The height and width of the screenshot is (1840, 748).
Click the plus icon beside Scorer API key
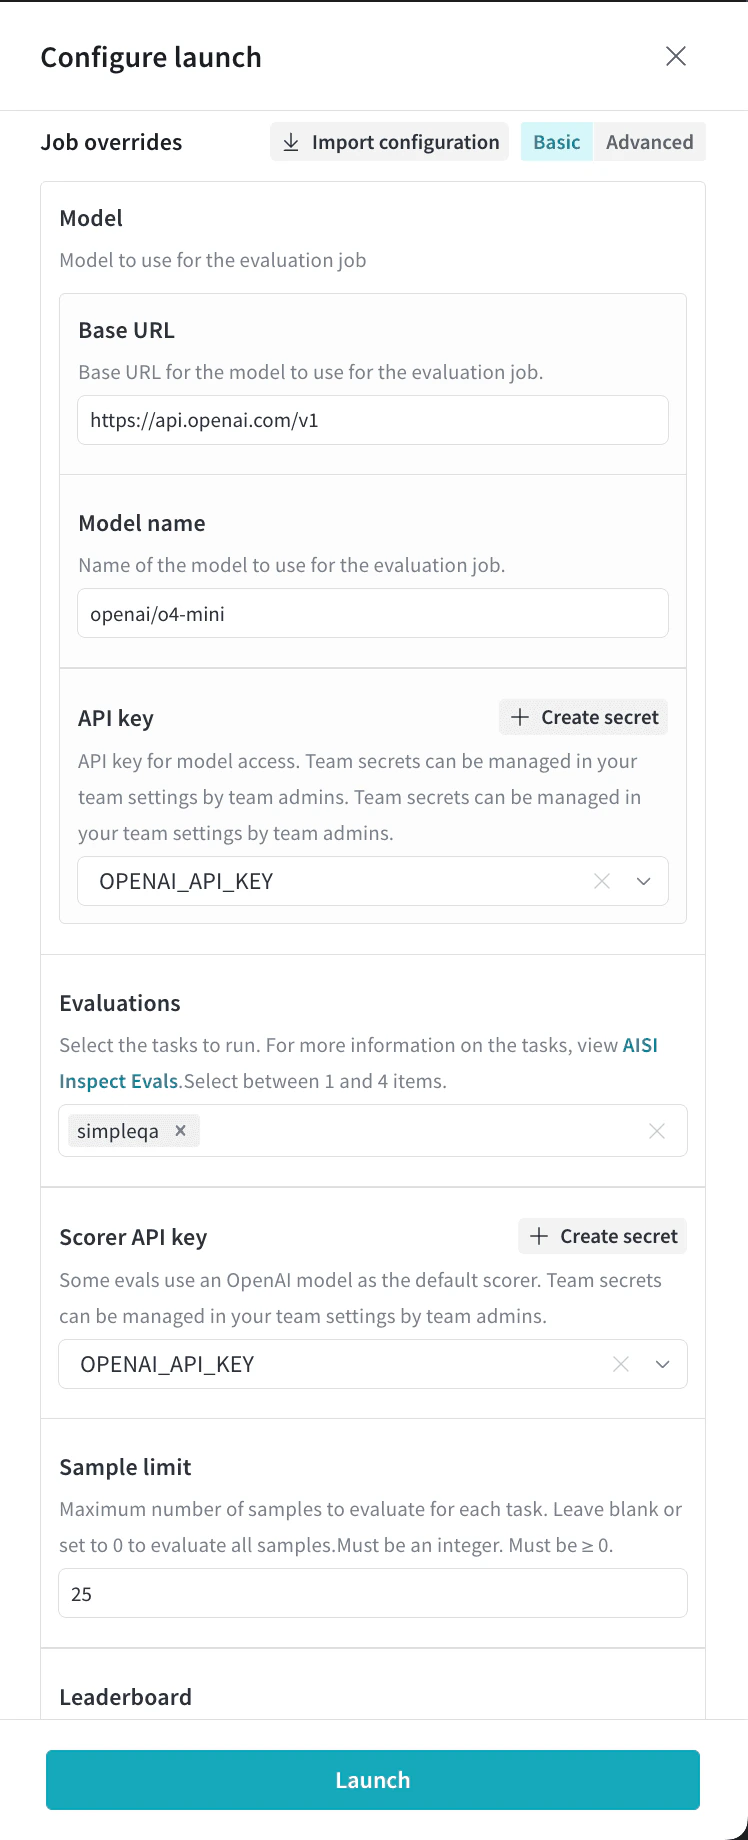tap(539, 1236)
